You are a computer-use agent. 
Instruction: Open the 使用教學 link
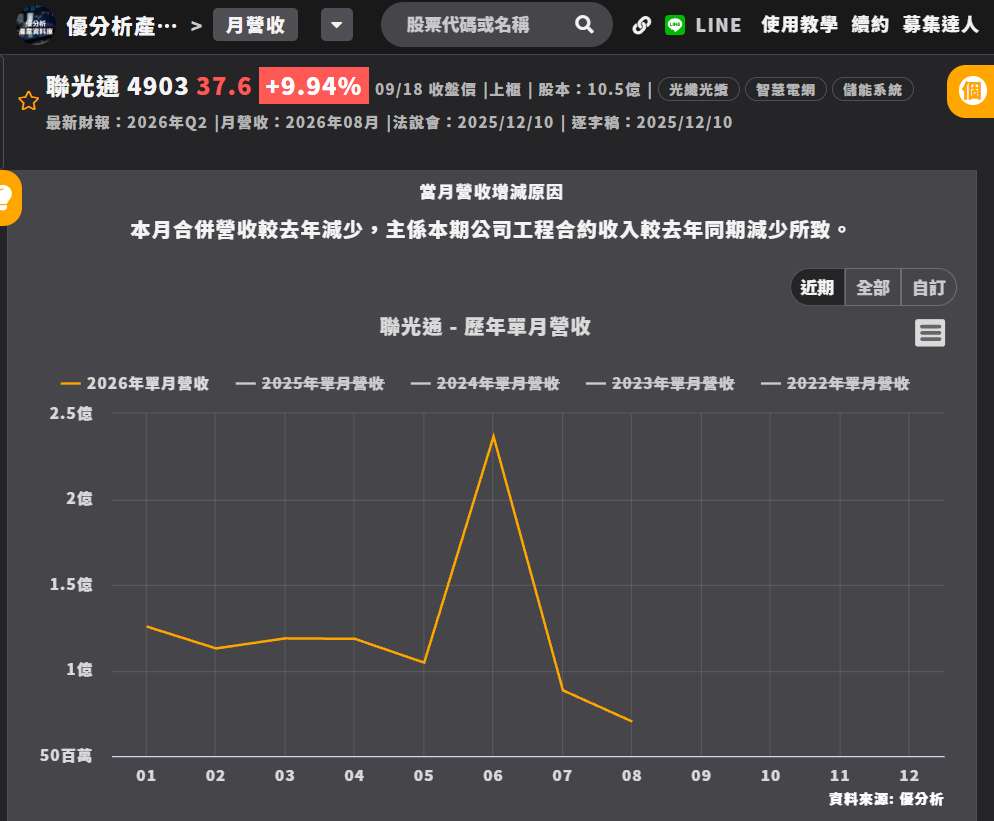799,25
